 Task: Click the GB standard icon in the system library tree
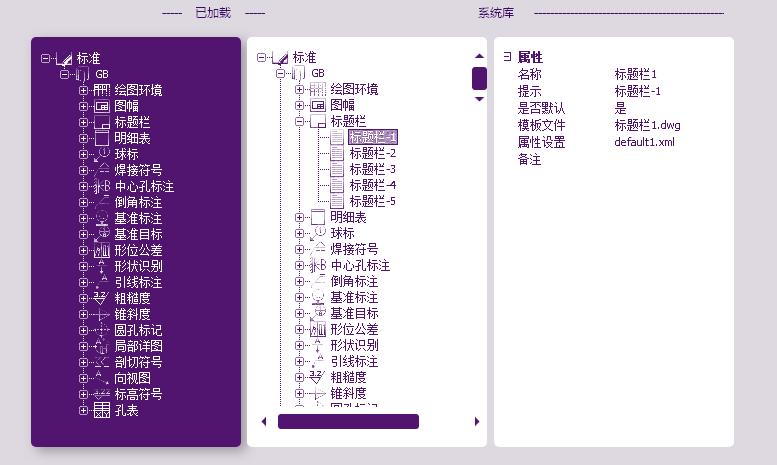click(x=298, y=73)
